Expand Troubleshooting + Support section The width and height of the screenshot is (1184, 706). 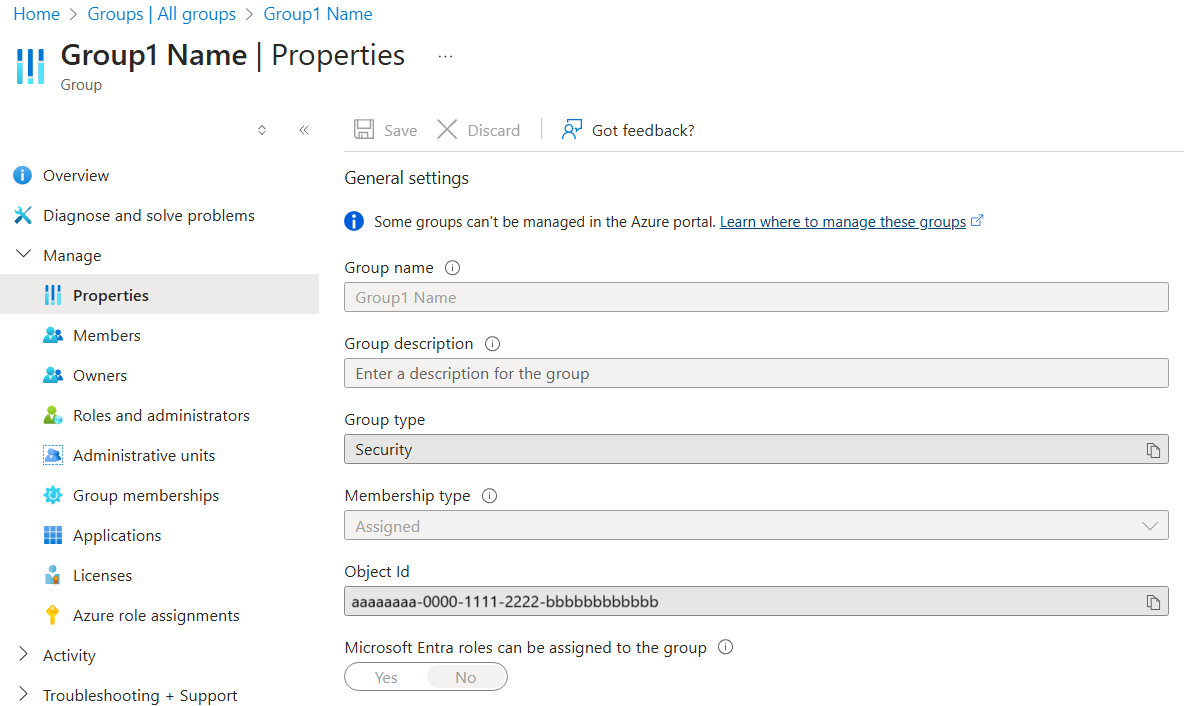coord(24,695)
